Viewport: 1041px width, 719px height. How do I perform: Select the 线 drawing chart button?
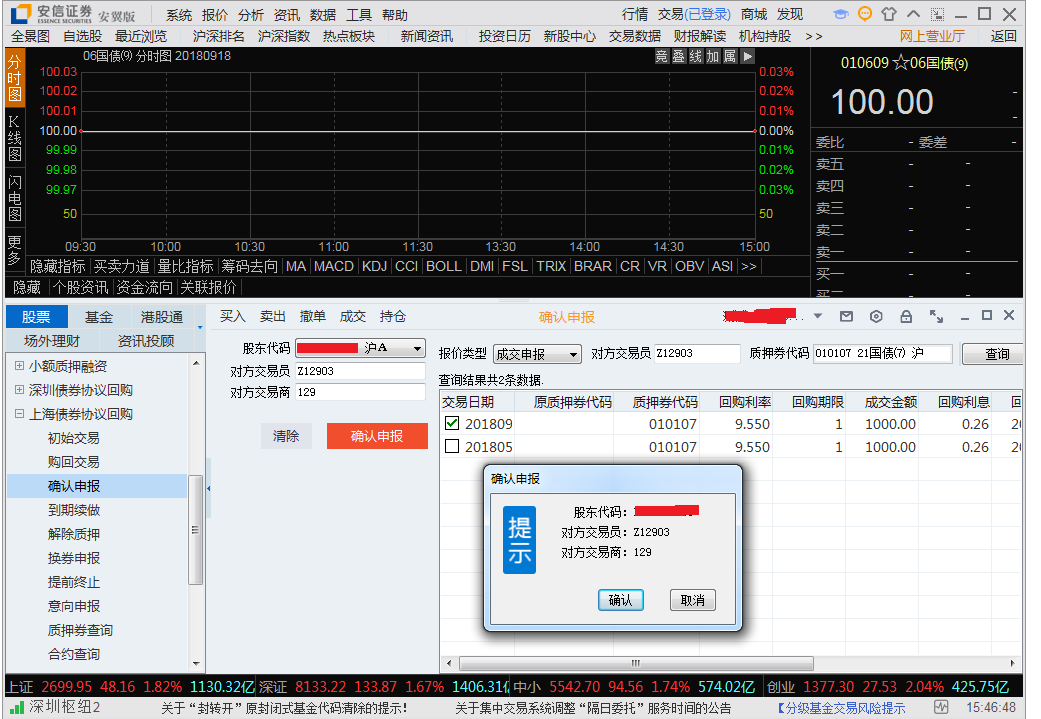pyautogui.click(x=696, y=56)
